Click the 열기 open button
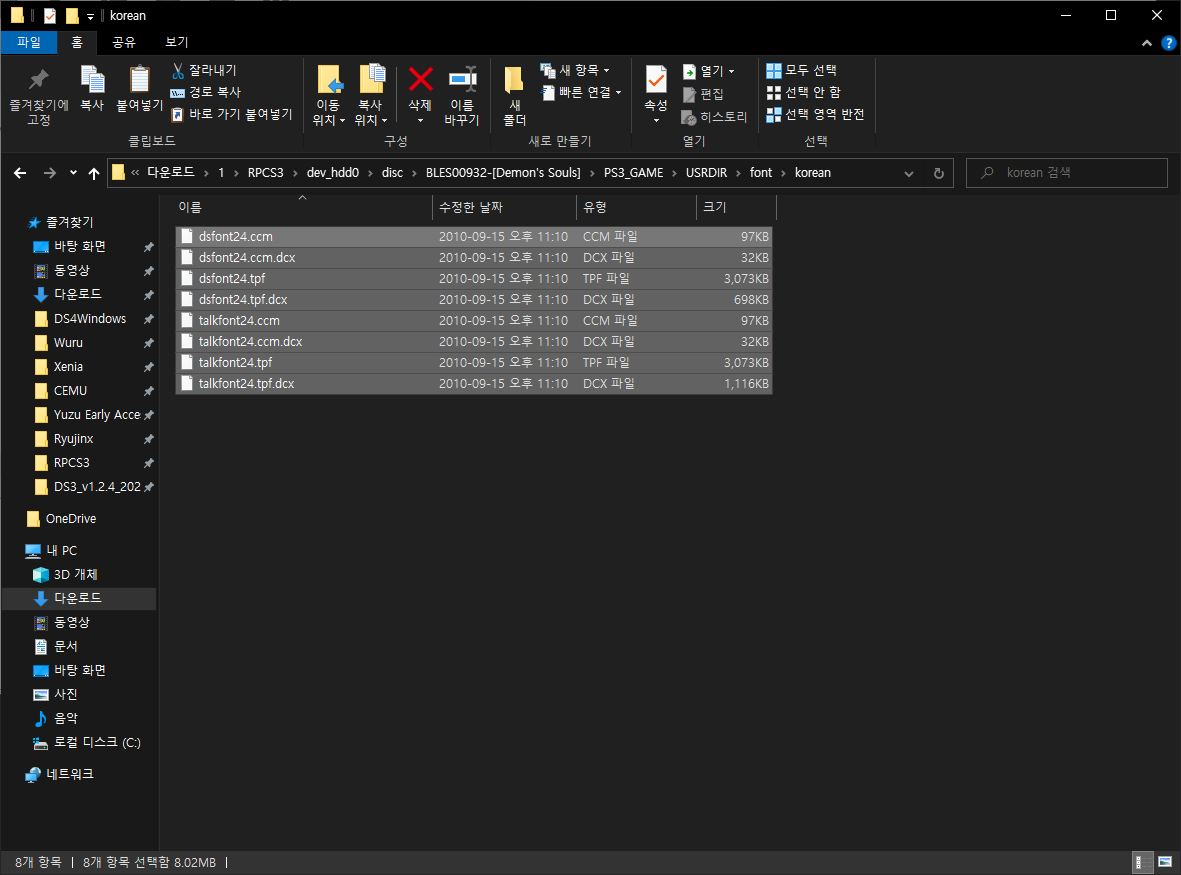Image resolution: width=1181 pixels, height=875 pixels. [x=708, y=71]
